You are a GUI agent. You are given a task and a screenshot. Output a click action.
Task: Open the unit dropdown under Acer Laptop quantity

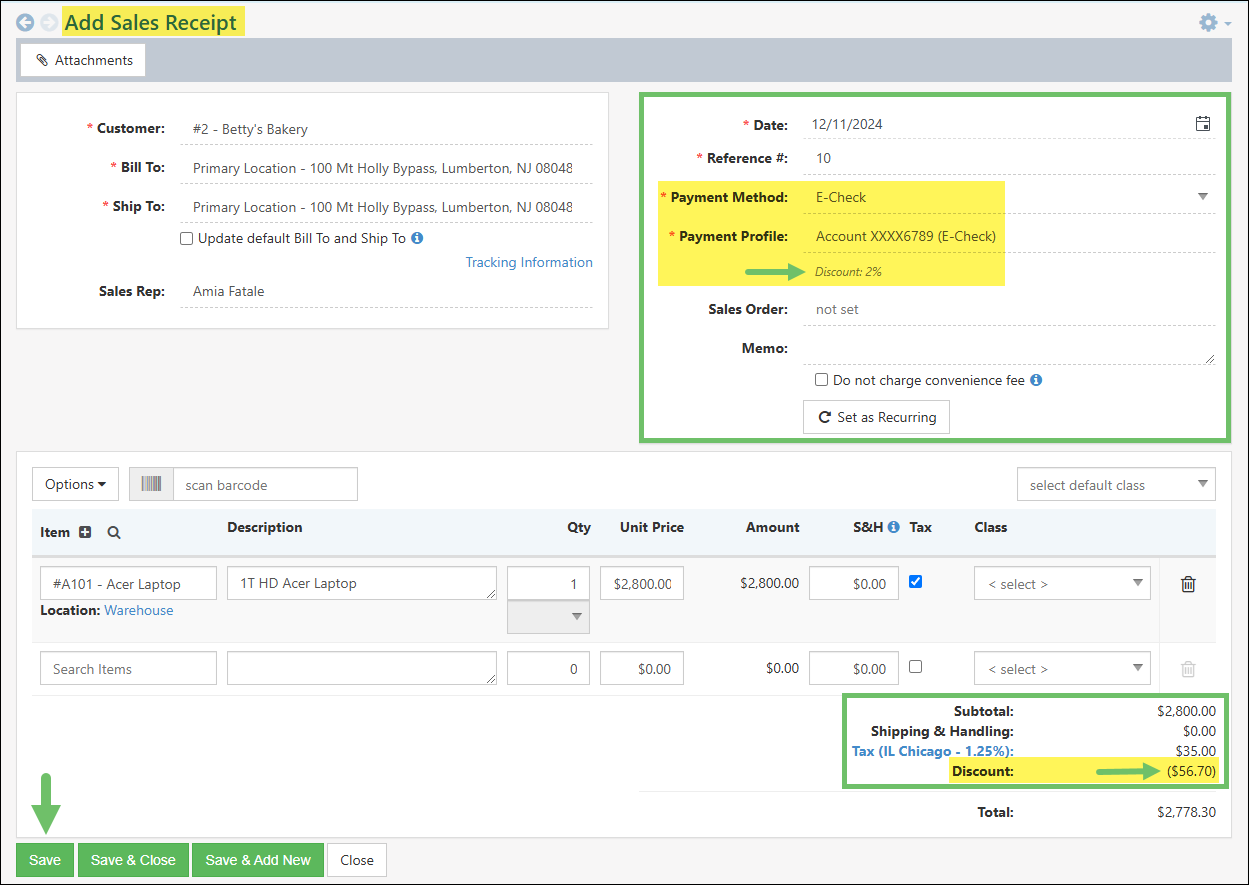548,617
